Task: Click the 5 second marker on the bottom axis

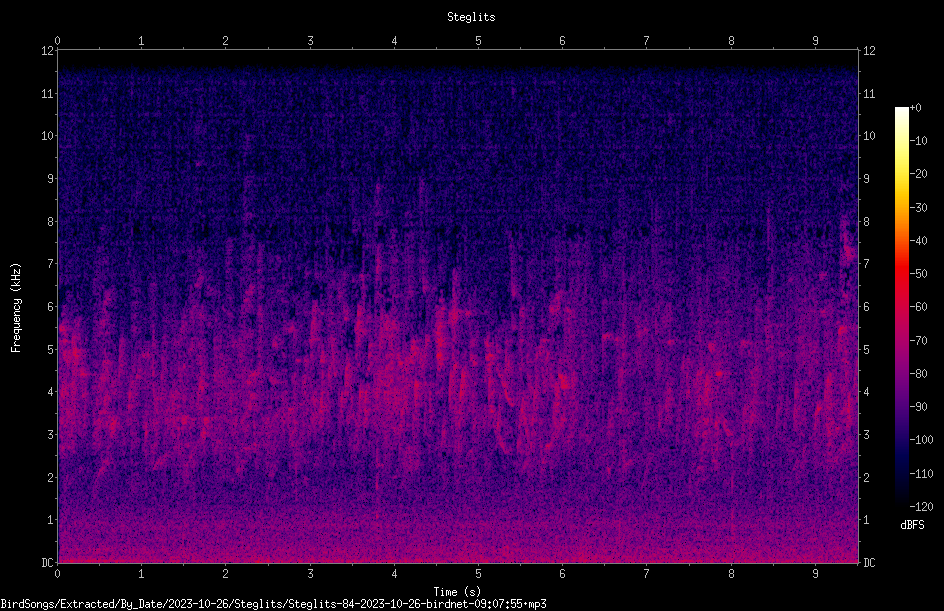Action: click(478, 574)
